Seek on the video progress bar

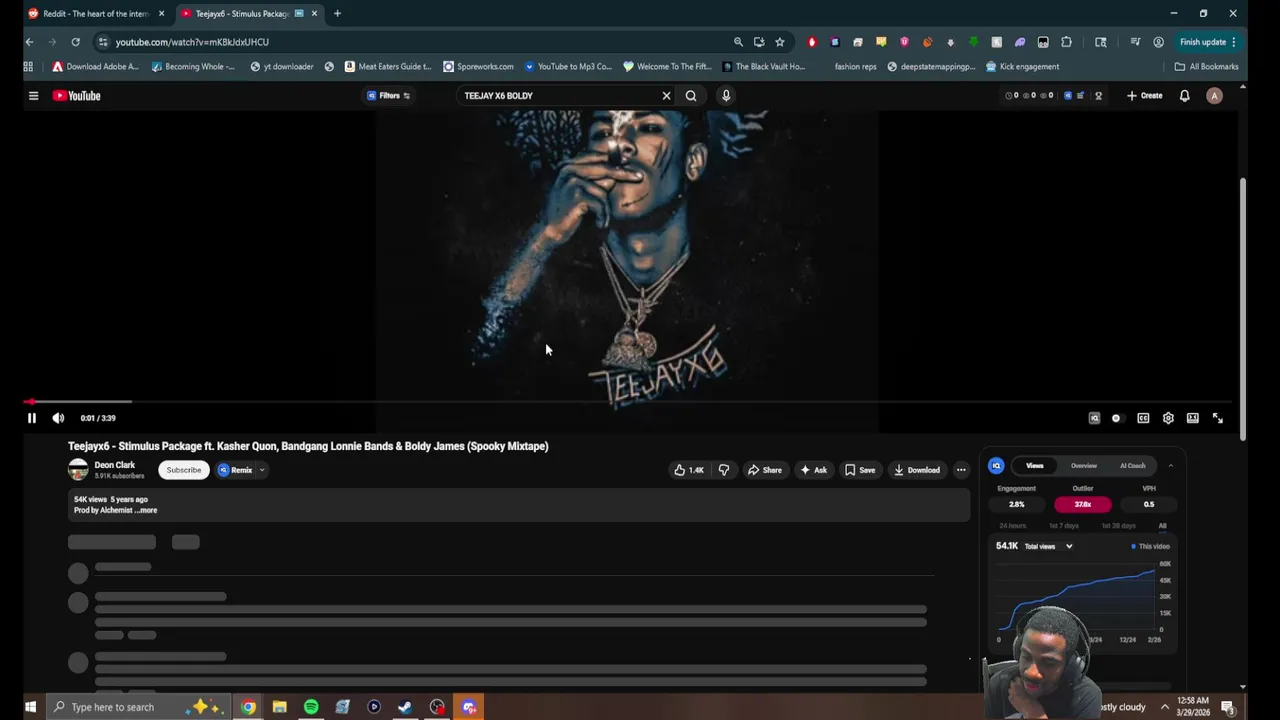pos(630,402)
